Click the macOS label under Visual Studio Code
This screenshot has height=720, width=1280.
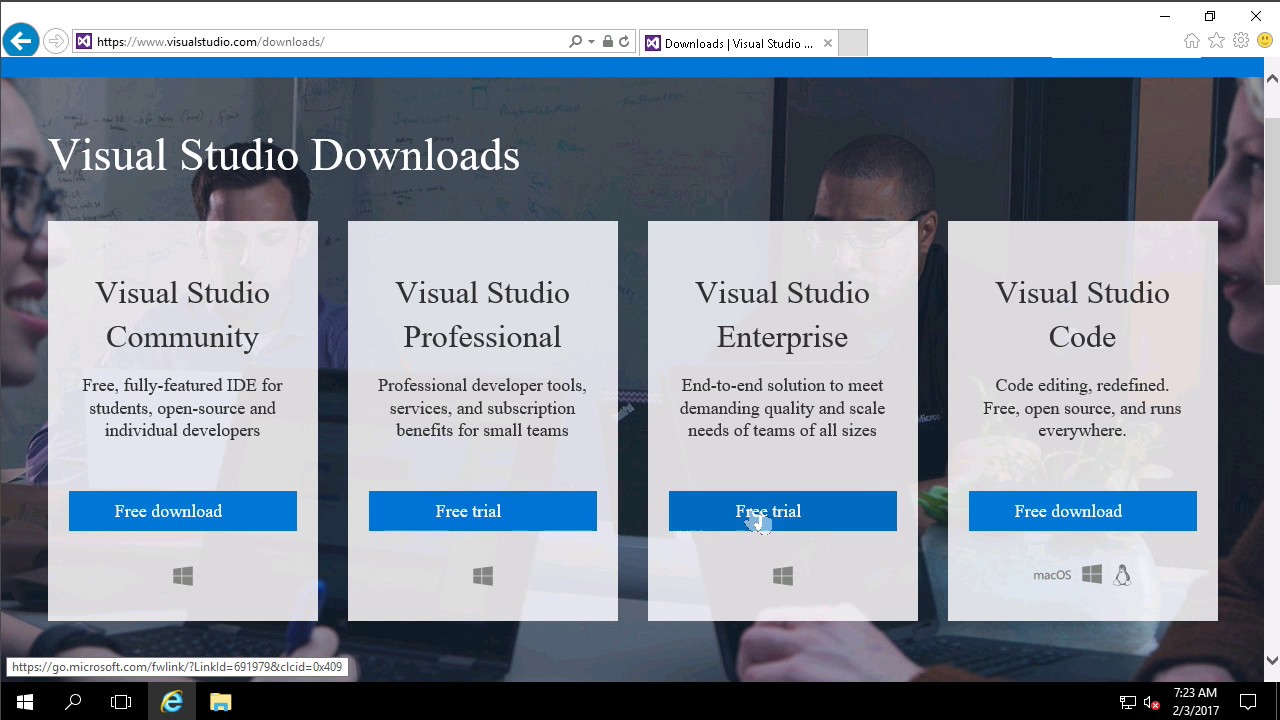click(1052, 575)
